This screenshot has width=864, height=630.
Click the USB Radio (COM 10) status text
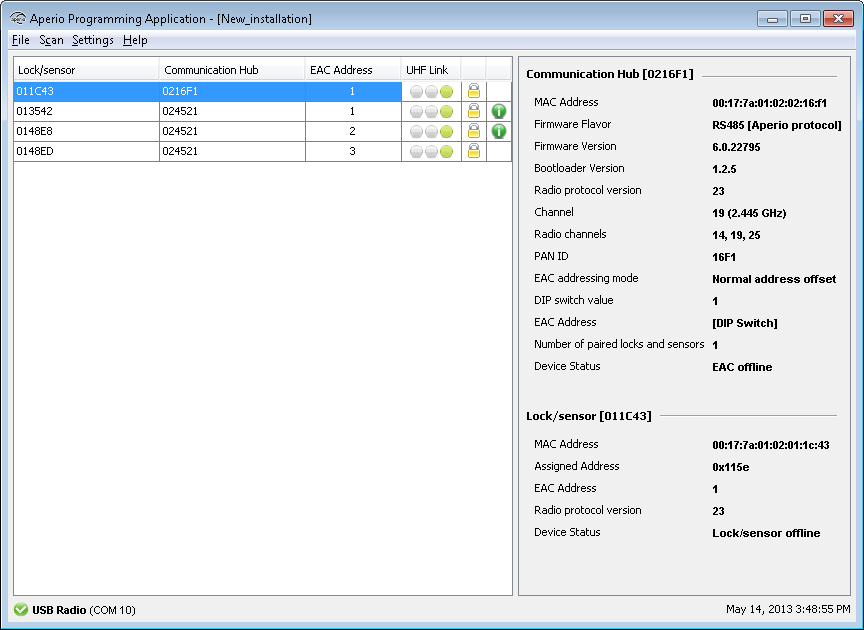[84, 610]
